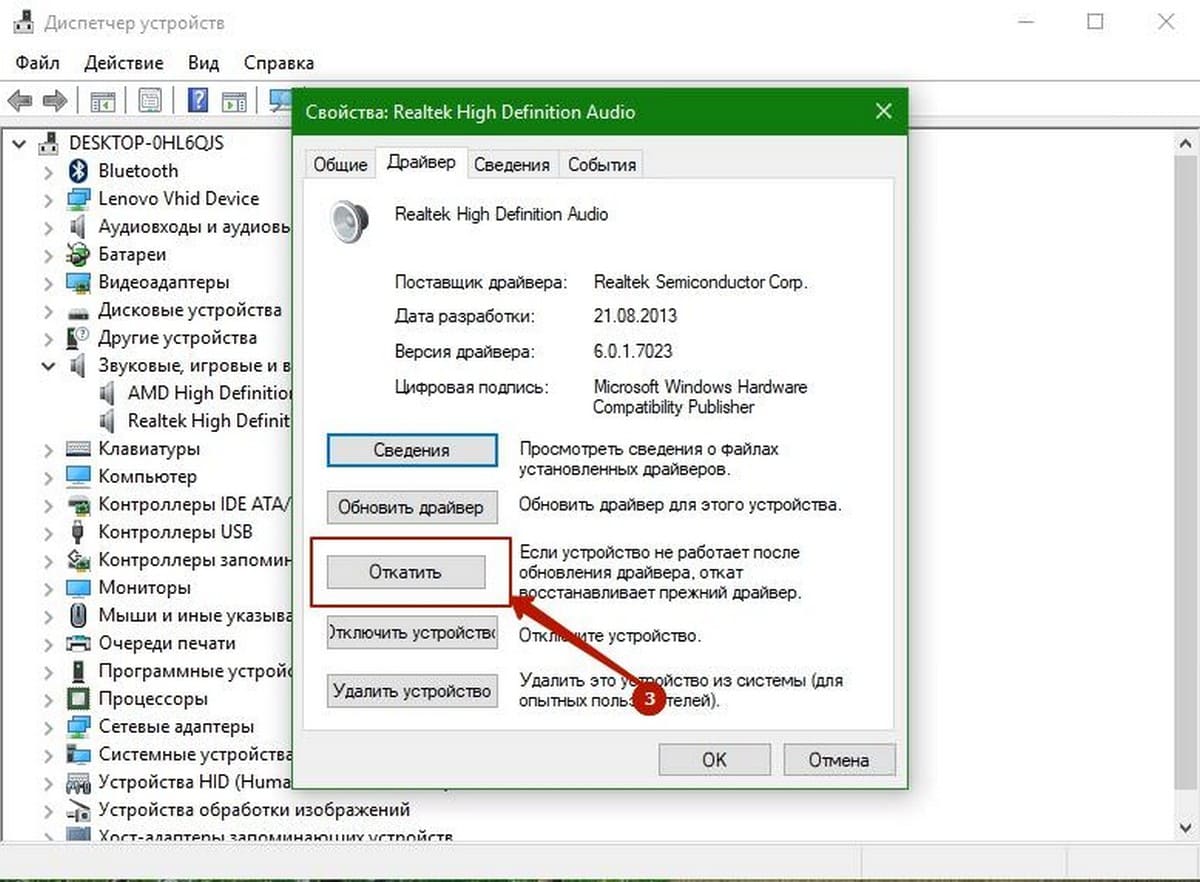
Task: Click the Realtek Semiconductor Corp. provider text
Action: click(700, 282)
